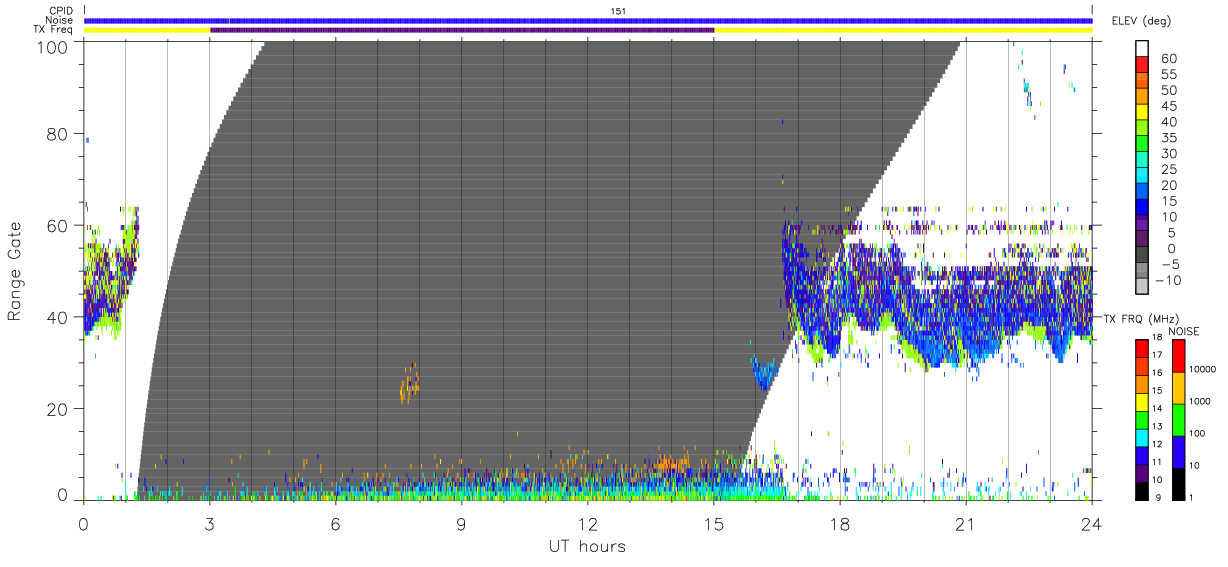This screenshot has width=1228, height=567.
Task: Pick the green swatch in the NOISE colorbar
Action: click(x=1178, y=420)
